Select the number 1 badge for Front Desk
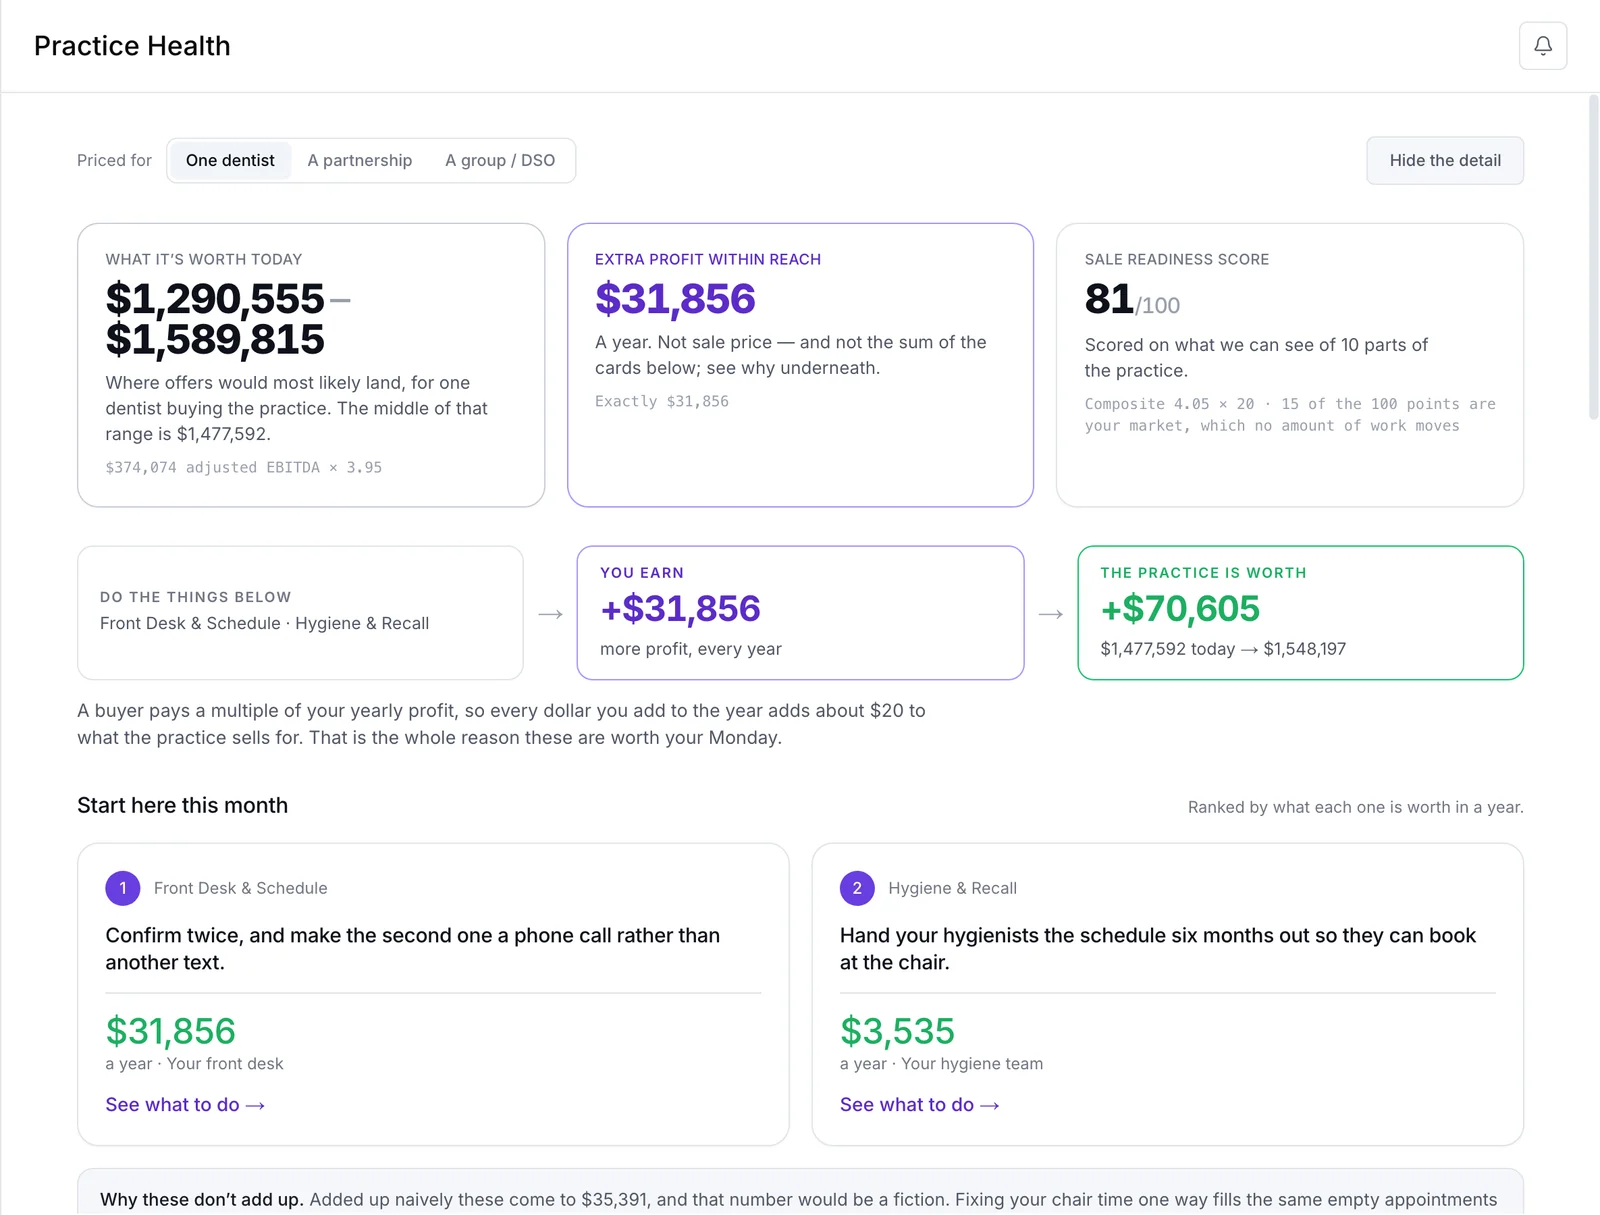Screen dimensions: 1600x1215 pos(123,888)
